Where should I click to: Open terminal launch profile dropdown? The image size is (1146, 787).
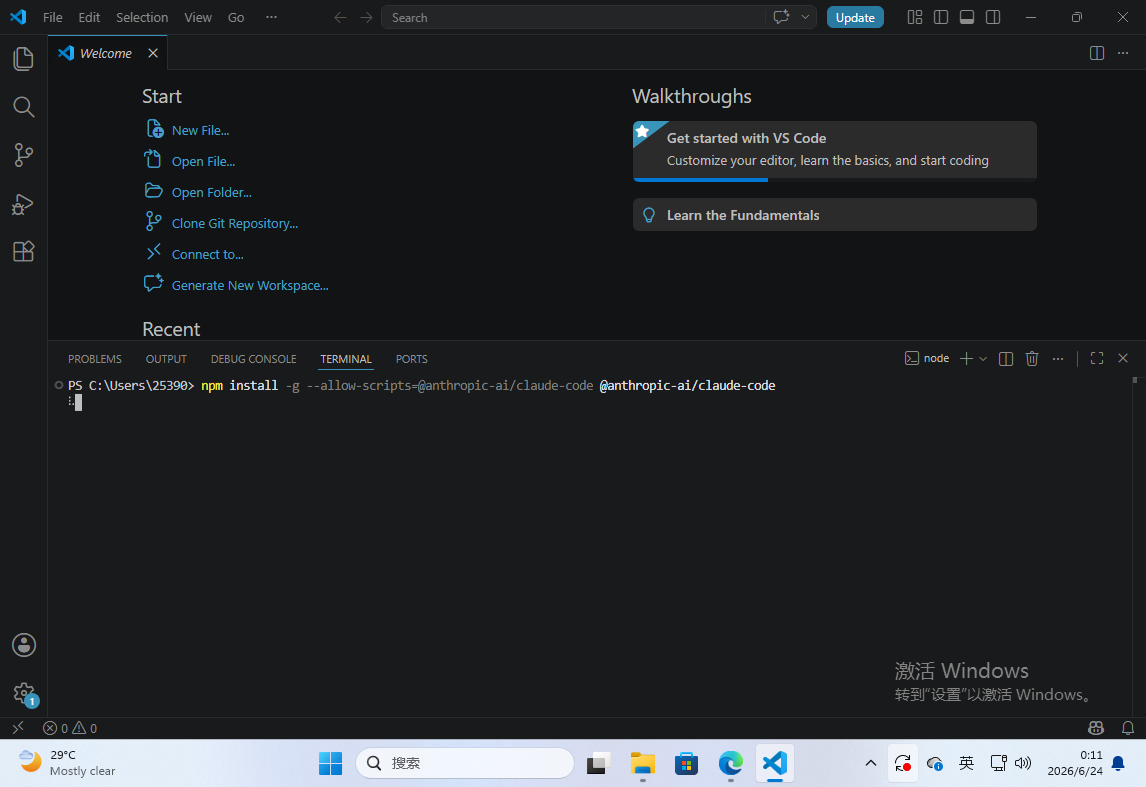[983, 358]
